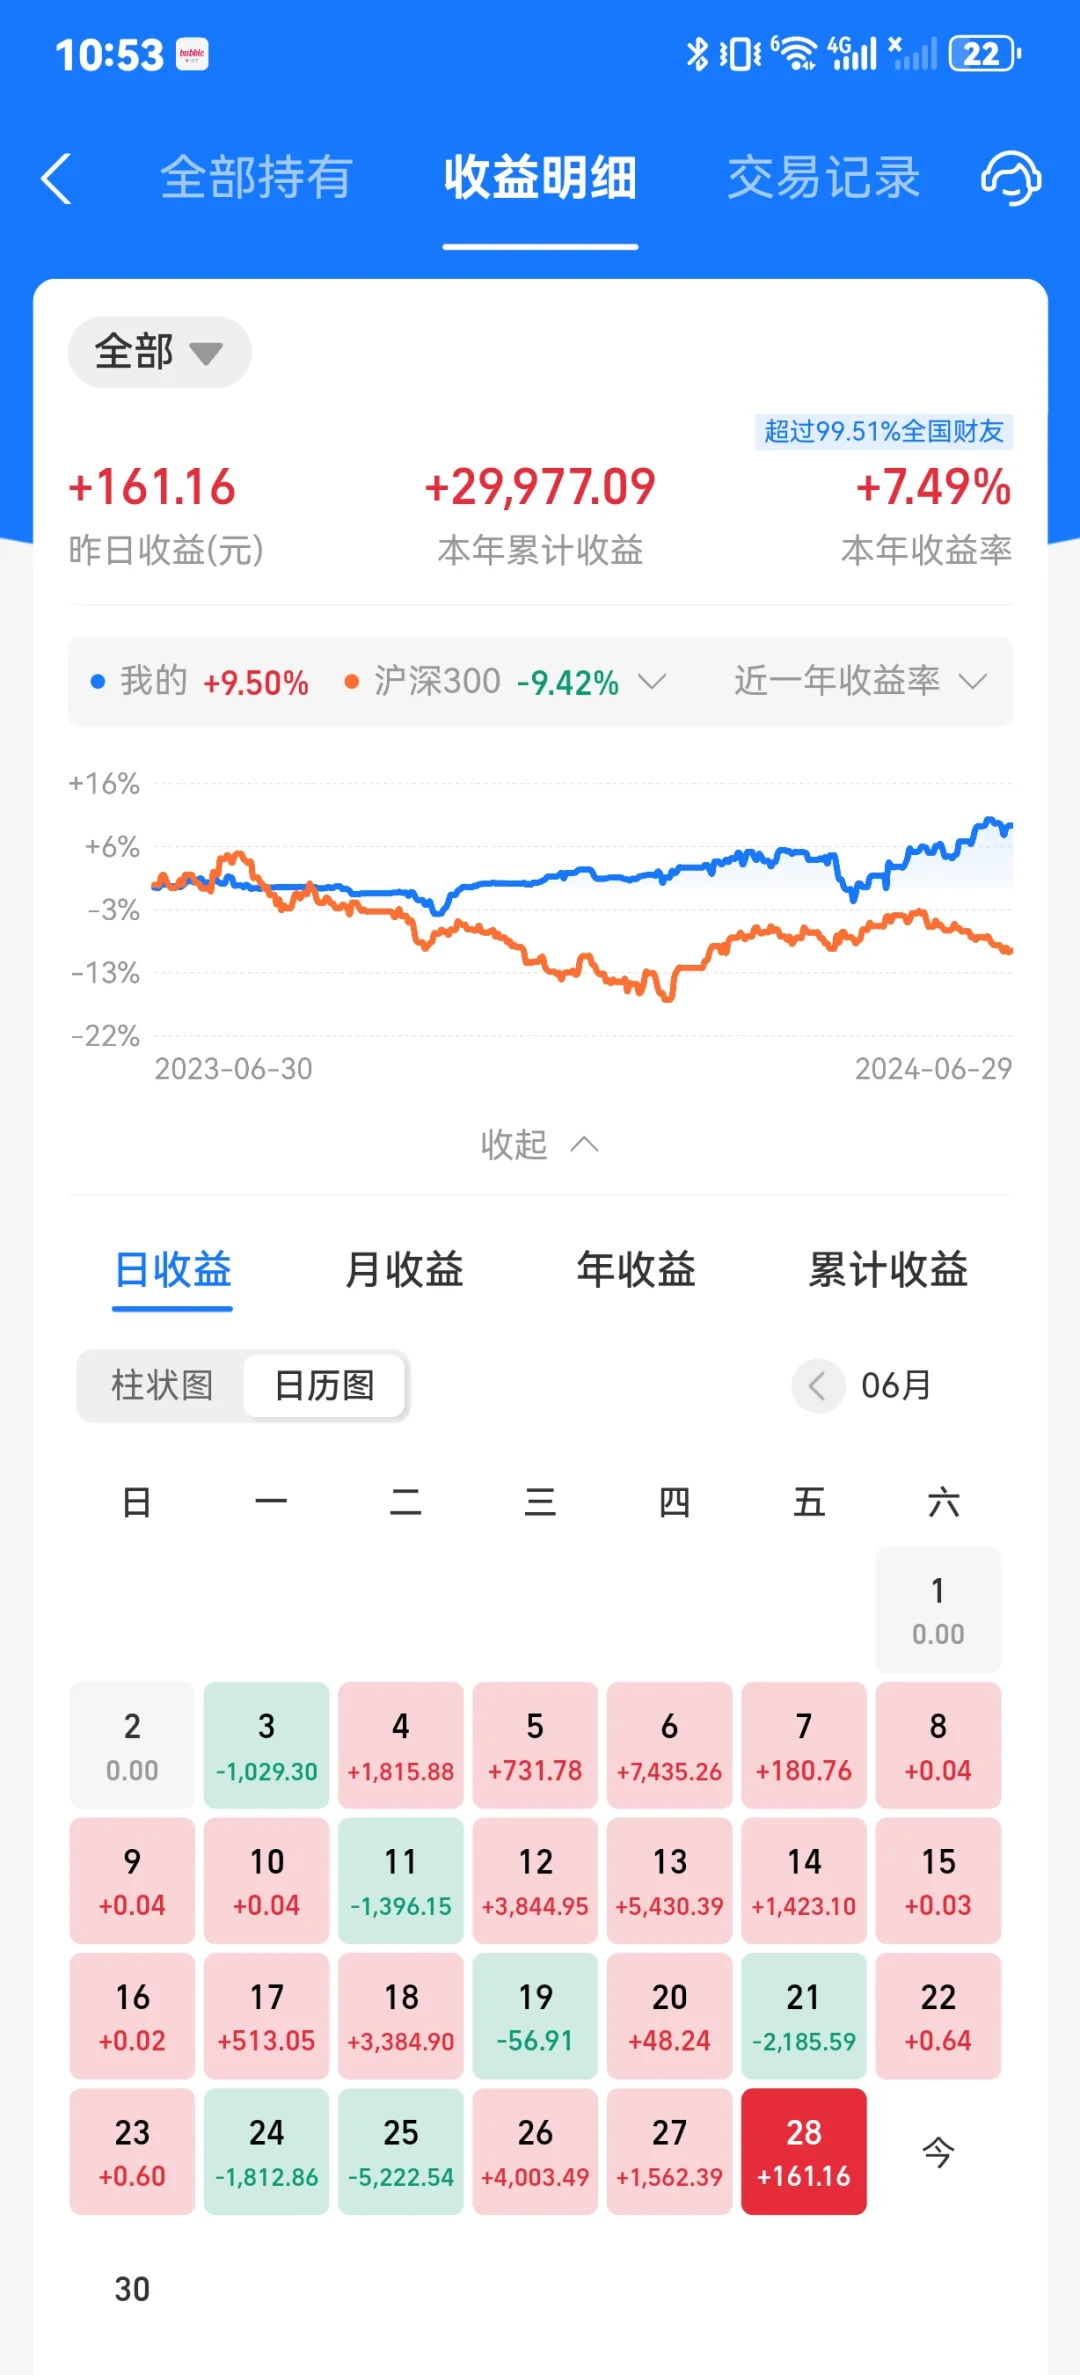Tap the 今 today marker

click(x=938, y=2151)
